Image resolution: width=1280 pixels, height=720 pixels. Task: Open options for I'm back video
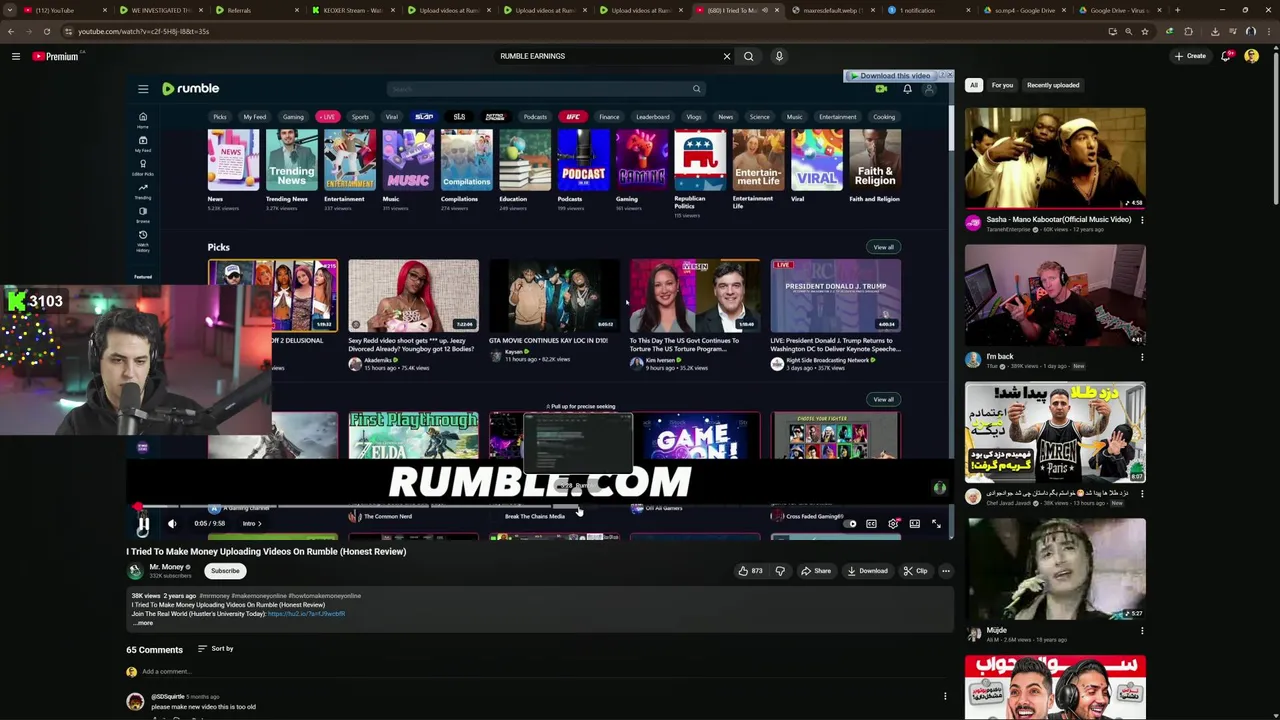(x=1142, y=357)
